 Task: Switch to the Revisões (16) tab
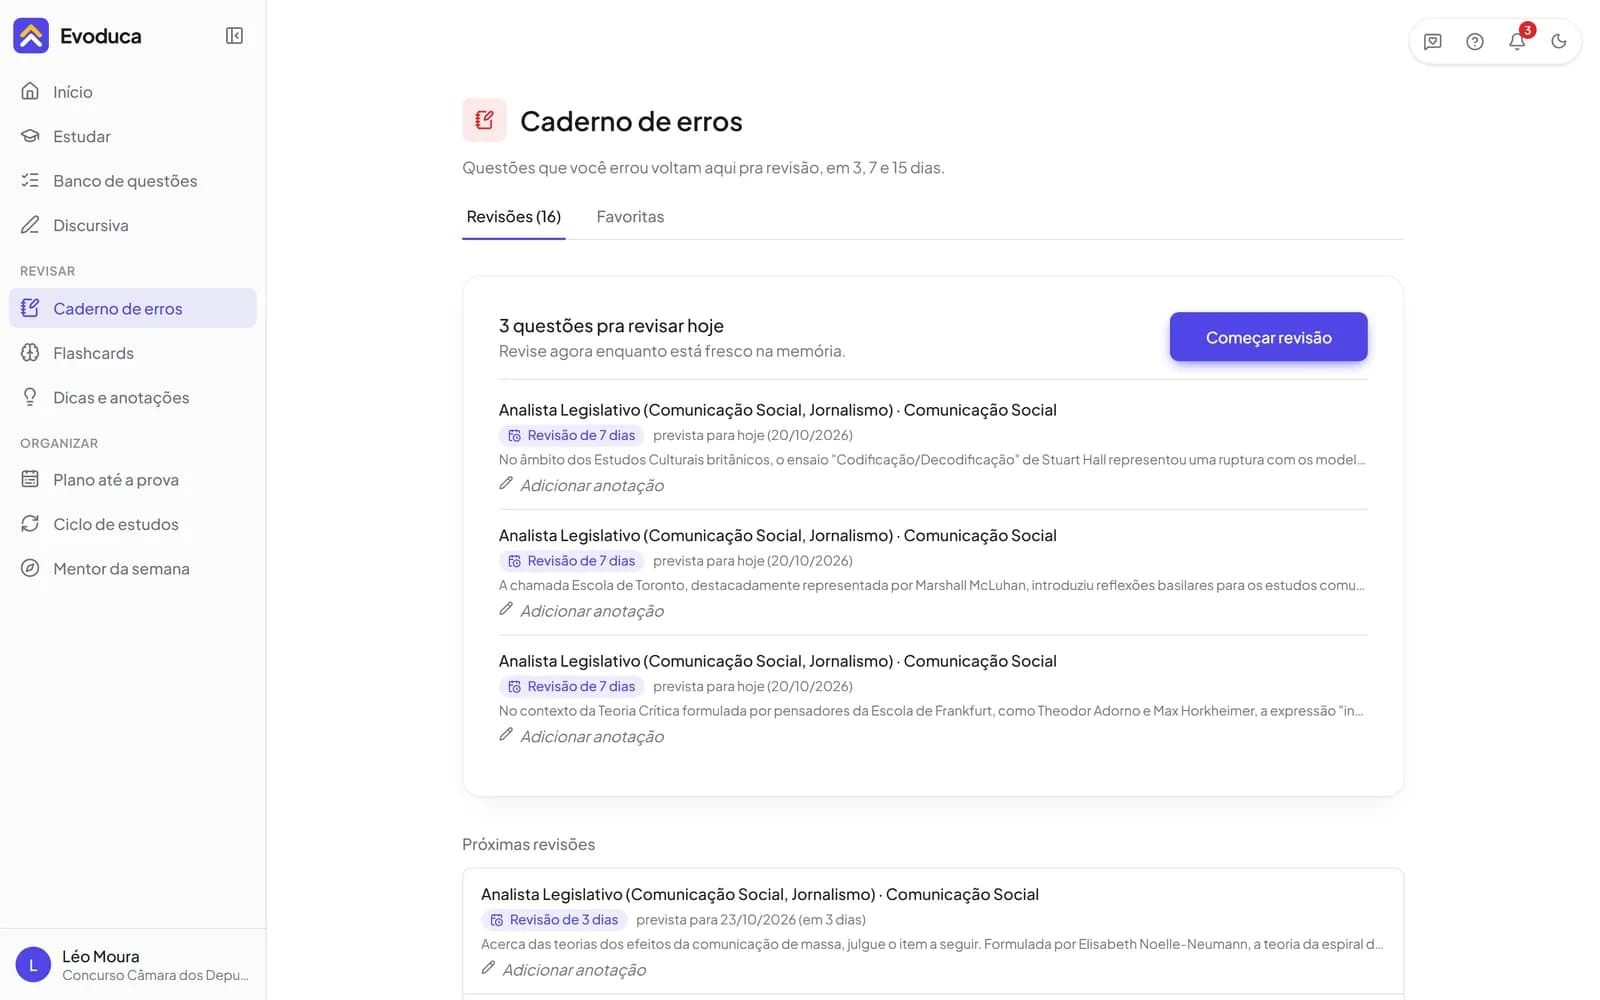[x=514, y=217]
